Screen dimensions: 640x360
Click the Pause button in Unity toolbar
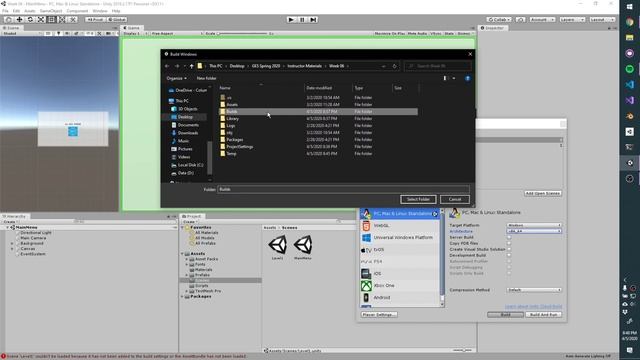[x=302, y=20]
